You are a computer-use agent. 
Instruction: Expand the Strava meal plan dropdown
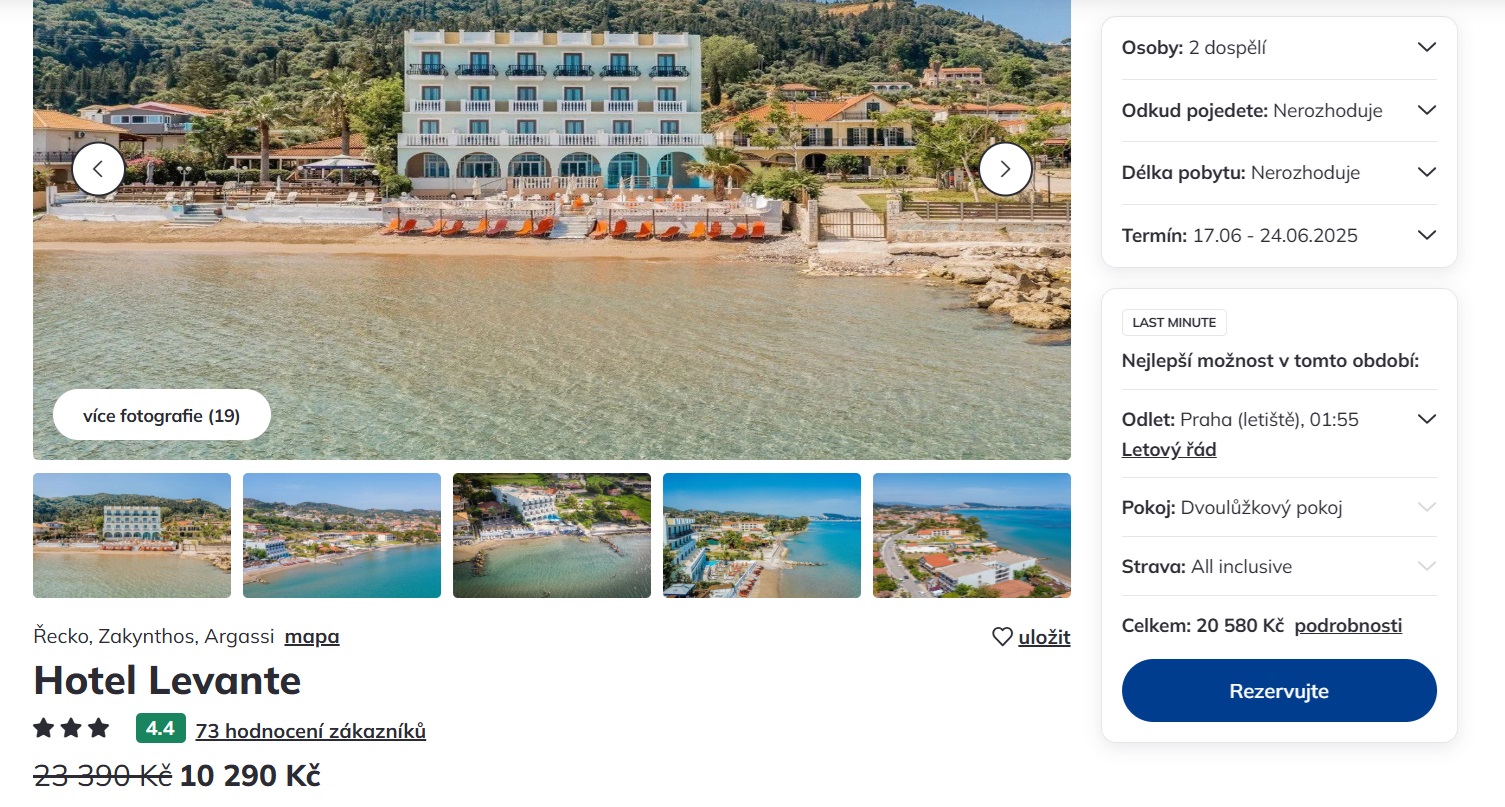pos(1426,566)
